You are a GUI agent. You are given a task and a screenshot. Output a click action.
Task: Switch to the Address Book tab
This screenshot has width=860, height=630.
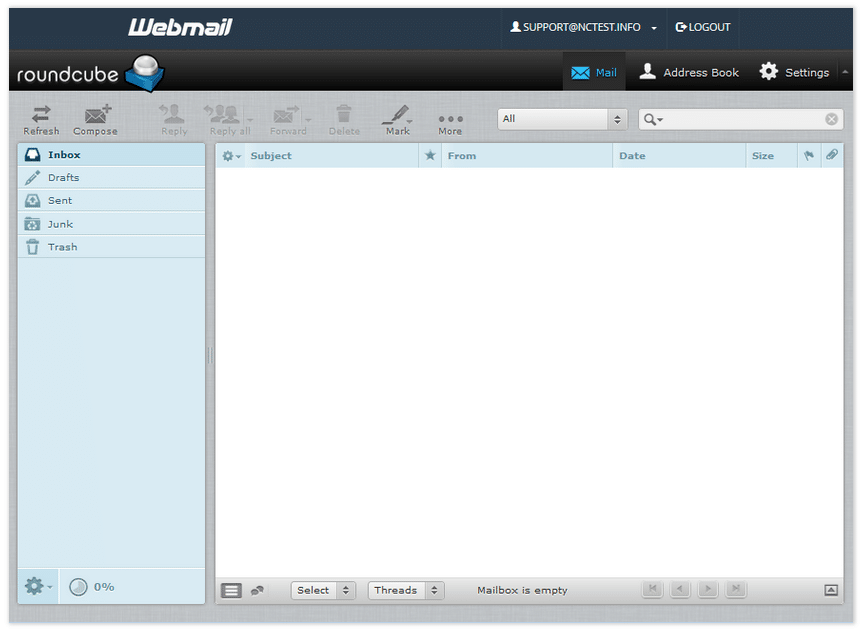tap(689, 72)
